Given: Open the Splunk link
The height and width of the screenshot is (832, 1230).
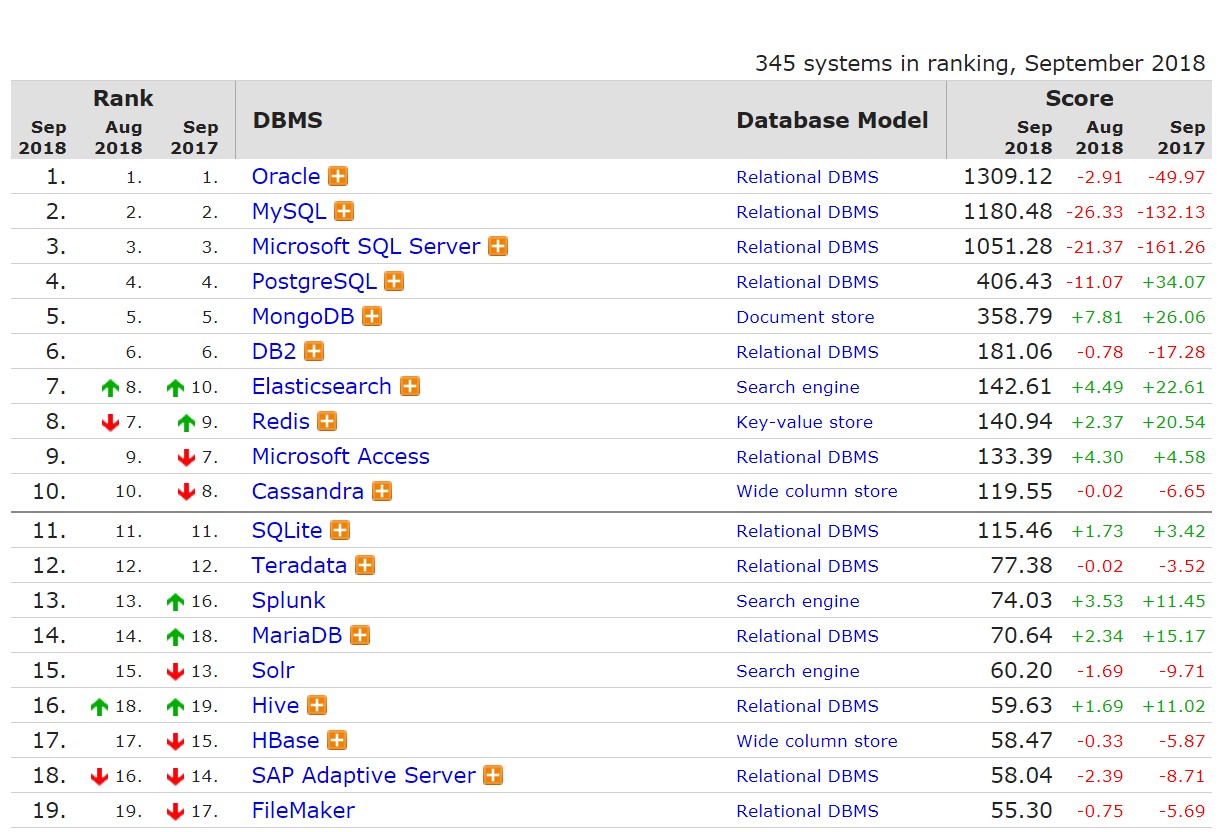Looking at the screenshot, I should (289, 601).
